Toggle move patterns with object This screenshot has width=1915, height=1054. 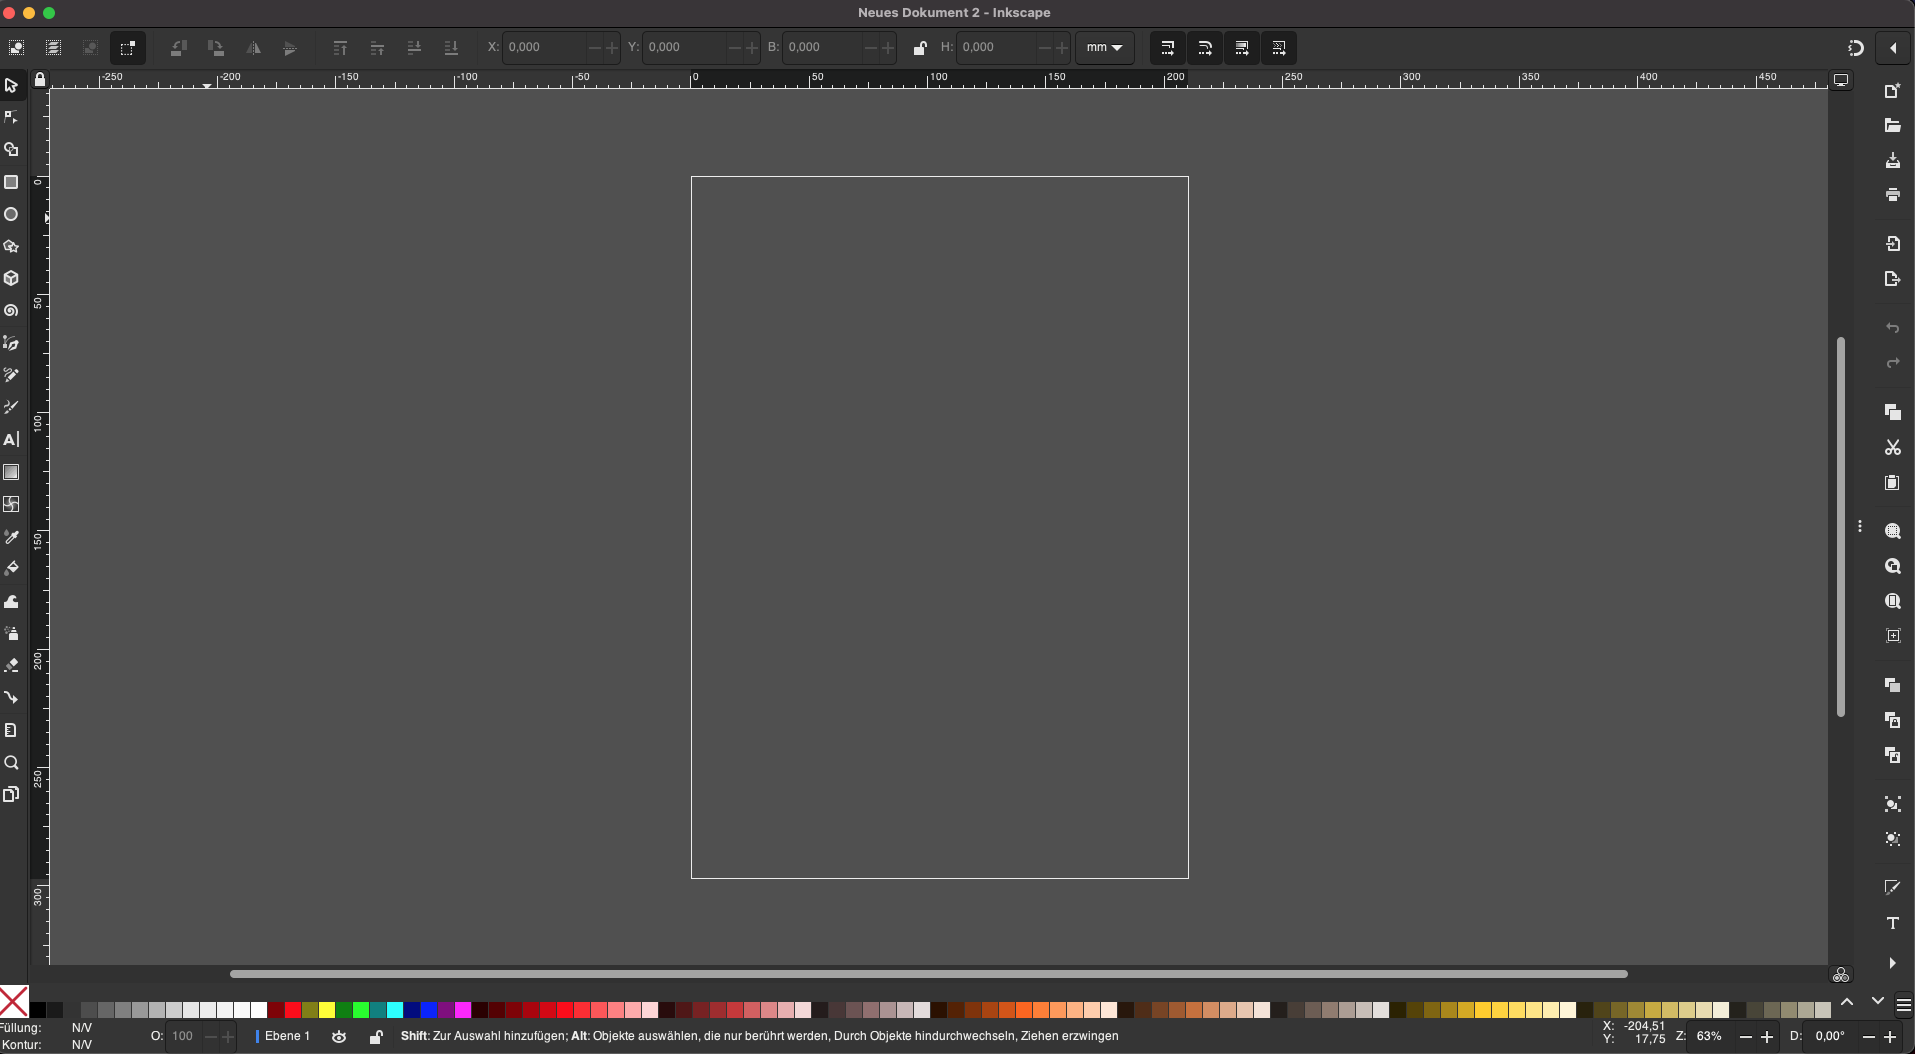click(1279, 48)
